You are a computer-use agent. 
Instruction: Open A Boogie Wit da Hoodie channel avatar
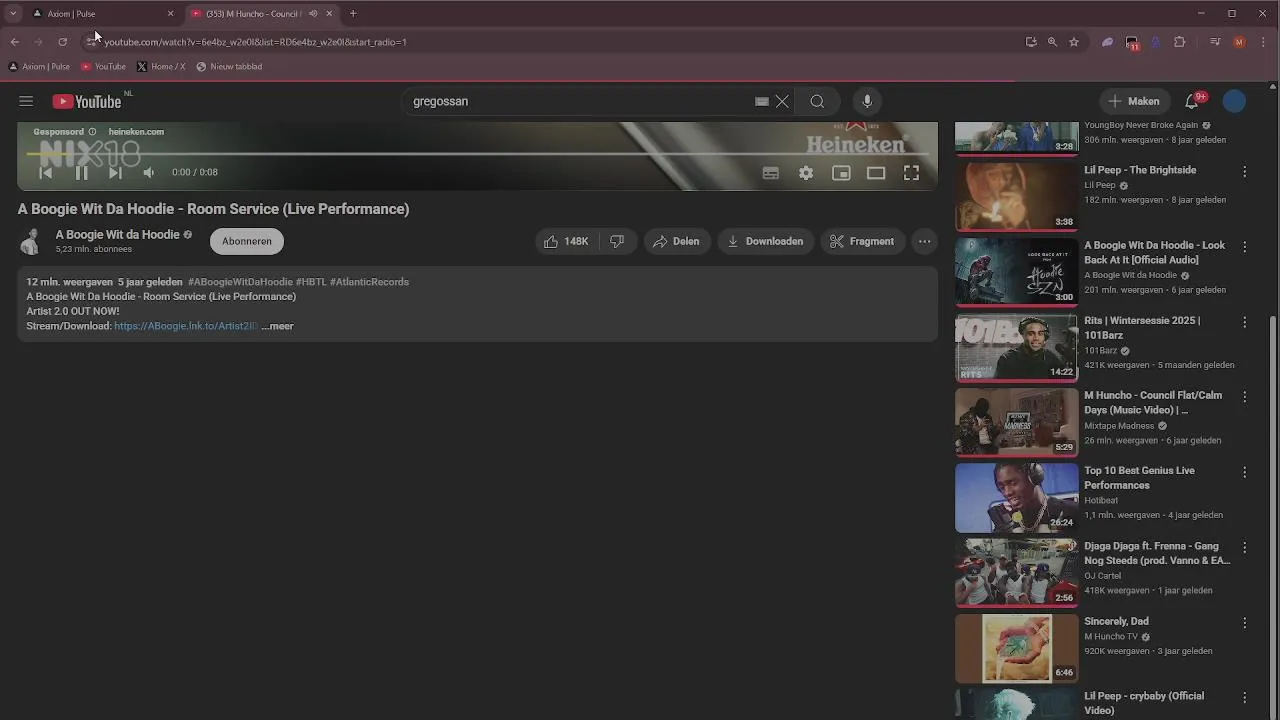31,241
